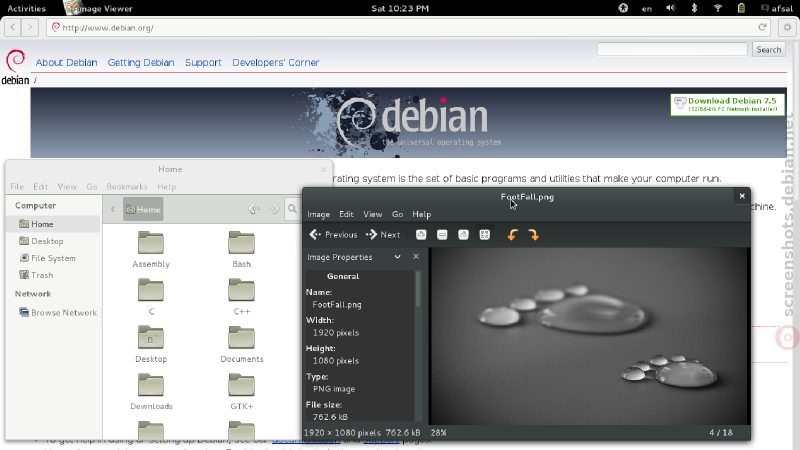Select the folder named C
Screen dimensions: 800x450
tap(151, 296)
